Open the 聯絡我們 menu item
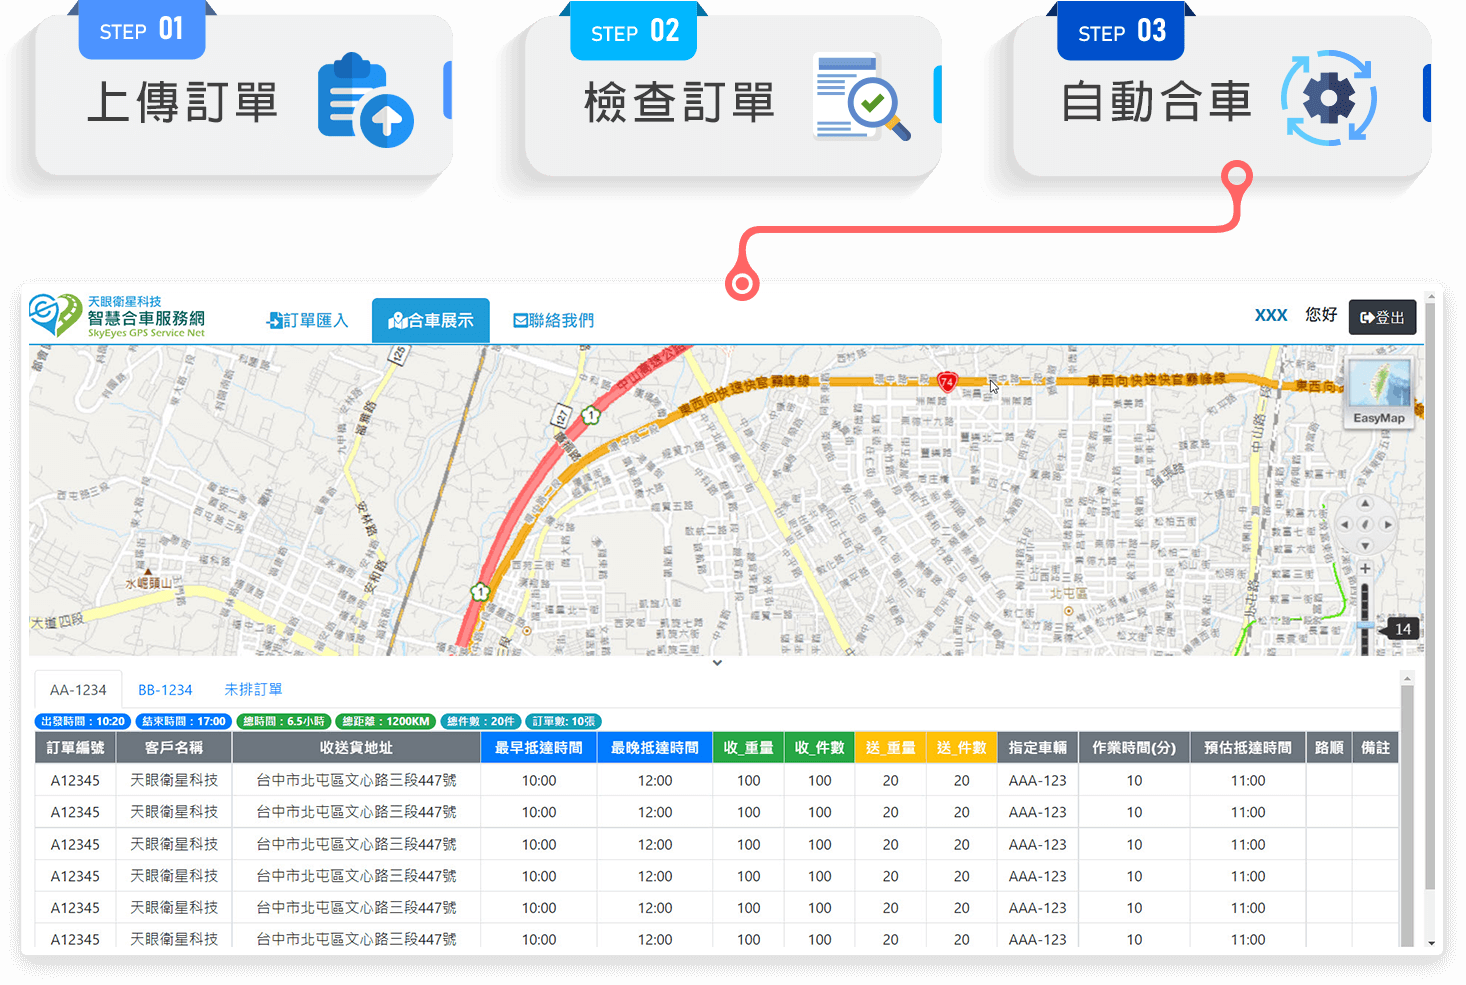Viewport: 1466px width, 985px height. tap(553, 320)
